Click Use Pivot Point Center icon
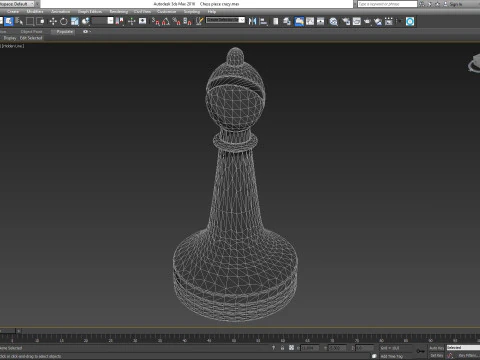This screenshot has width=480, height=360. click(120, 21)
